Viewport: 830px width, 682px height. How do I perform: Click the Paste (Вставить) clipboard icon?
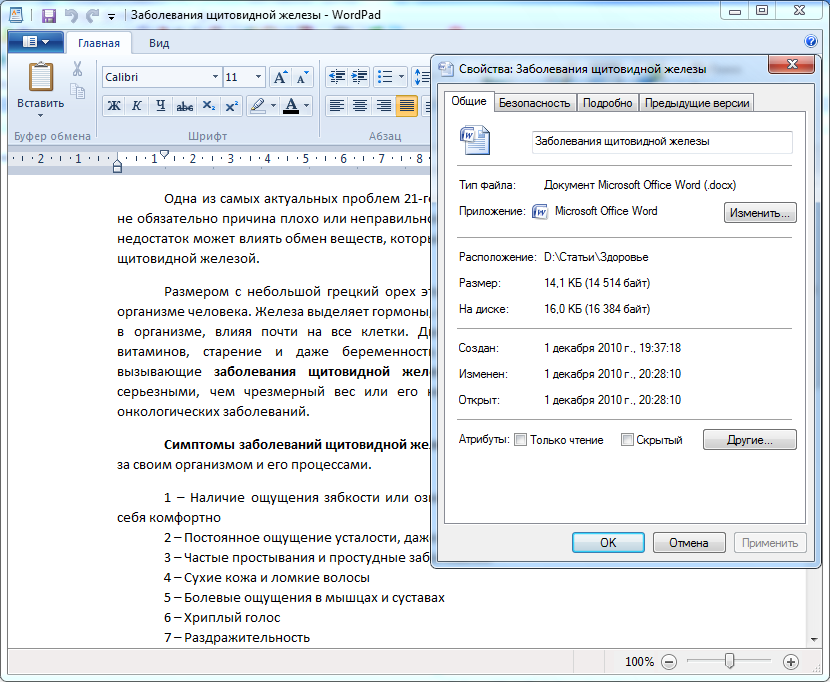point(41,78)
